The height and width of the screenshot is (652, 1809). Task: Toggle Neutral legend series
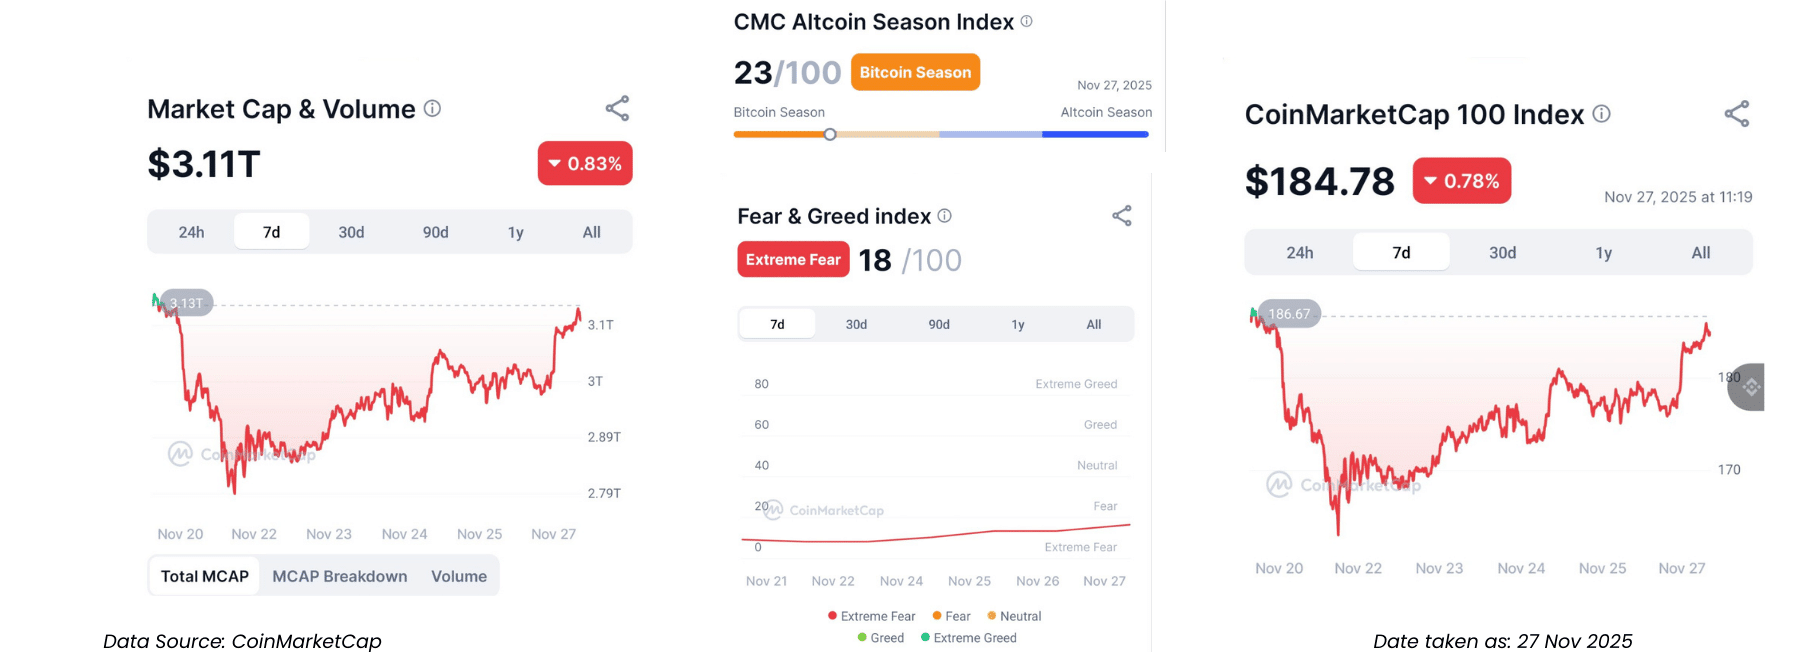coord(1014,616)
